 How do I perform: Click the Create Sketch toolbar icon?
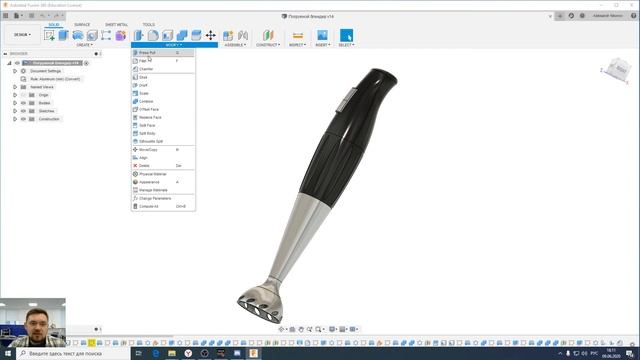tap(49, 36)
